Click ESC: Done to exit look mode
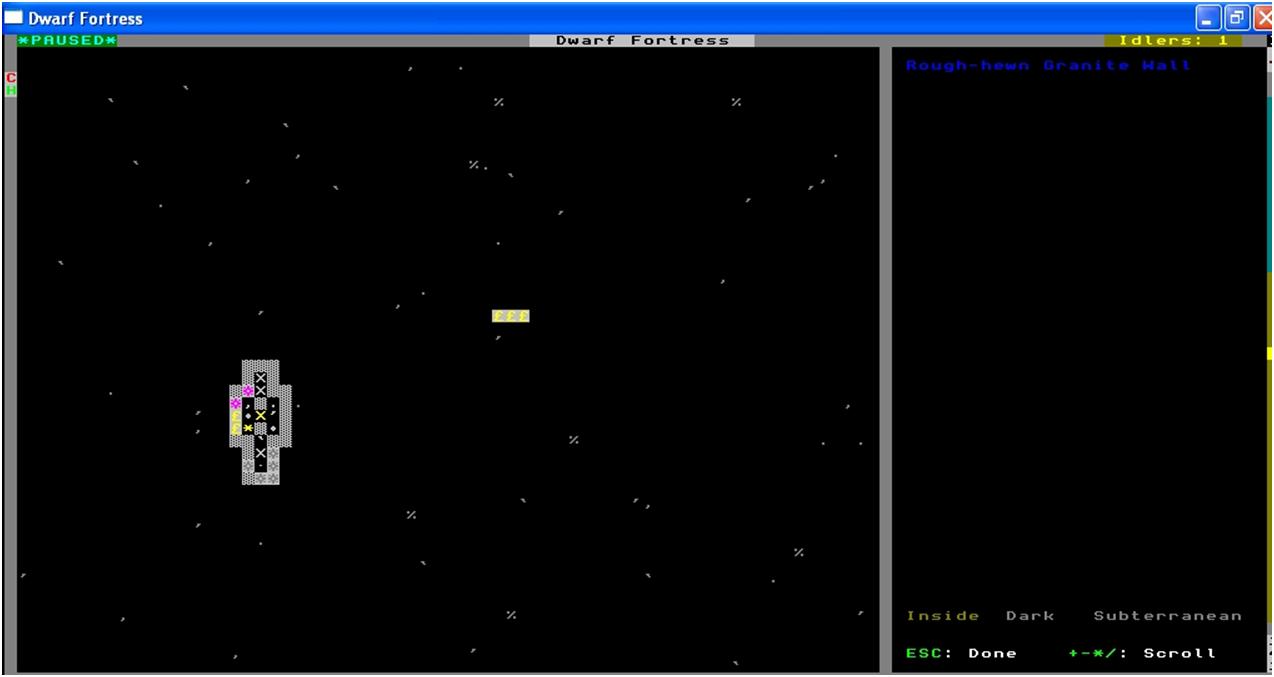This screenshot has height=677, width=1274. coord(961,653)
